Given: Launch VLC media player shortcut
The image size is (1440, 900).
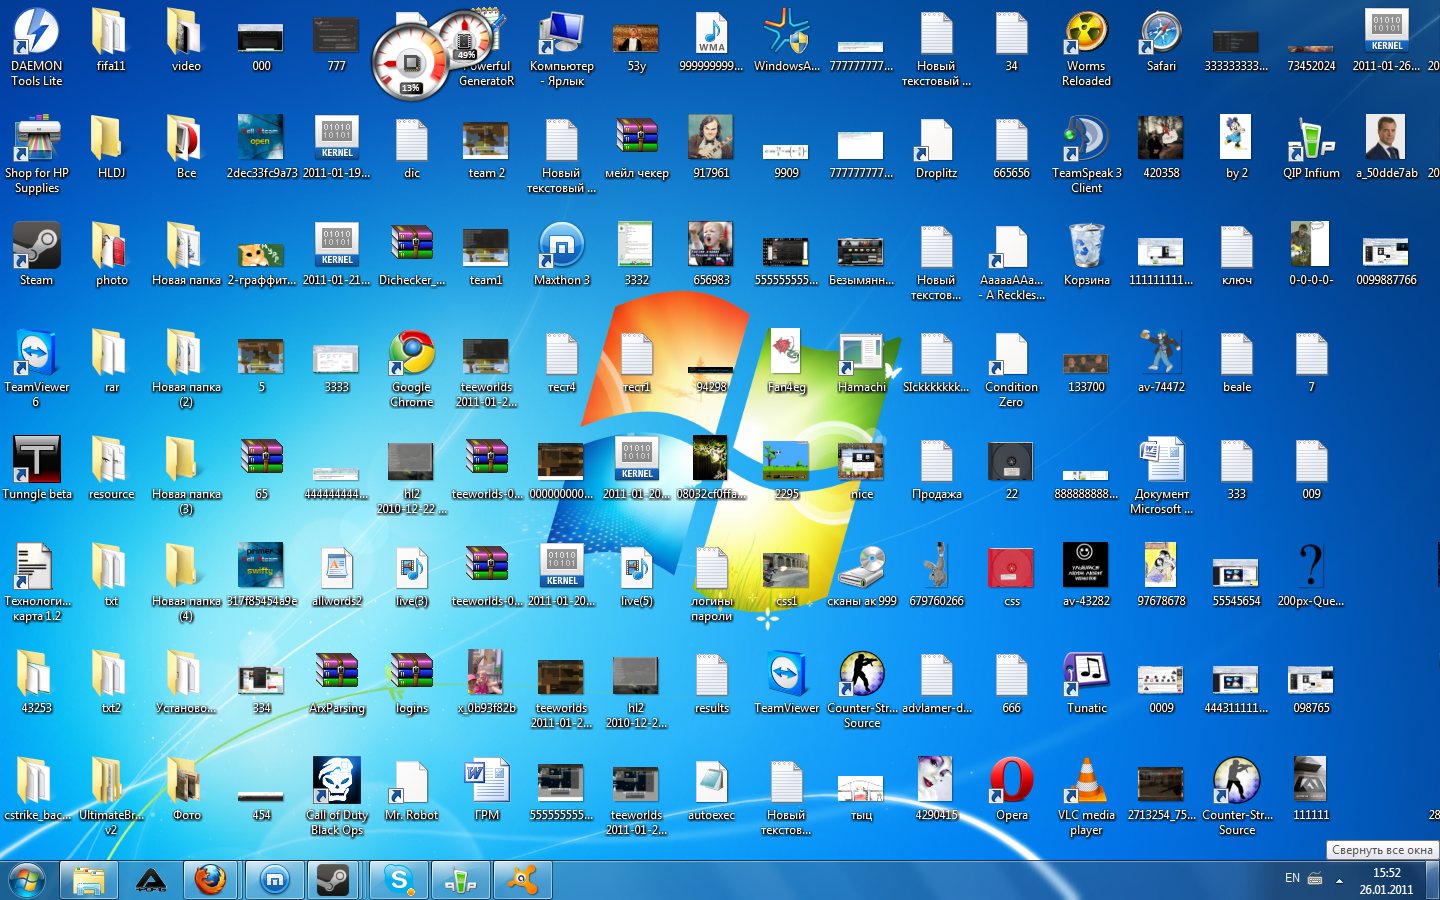Looking at the screenshot, I should point(1087,796).
